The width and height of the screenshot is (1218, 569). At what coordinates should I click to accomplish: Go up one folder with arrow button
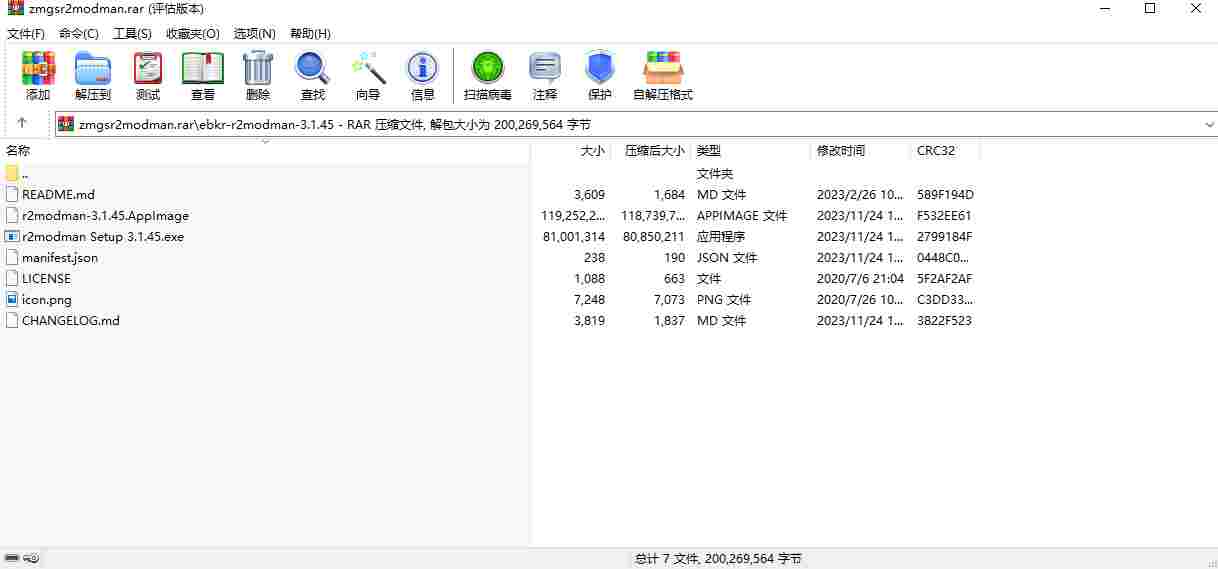(x=22, y=124)
